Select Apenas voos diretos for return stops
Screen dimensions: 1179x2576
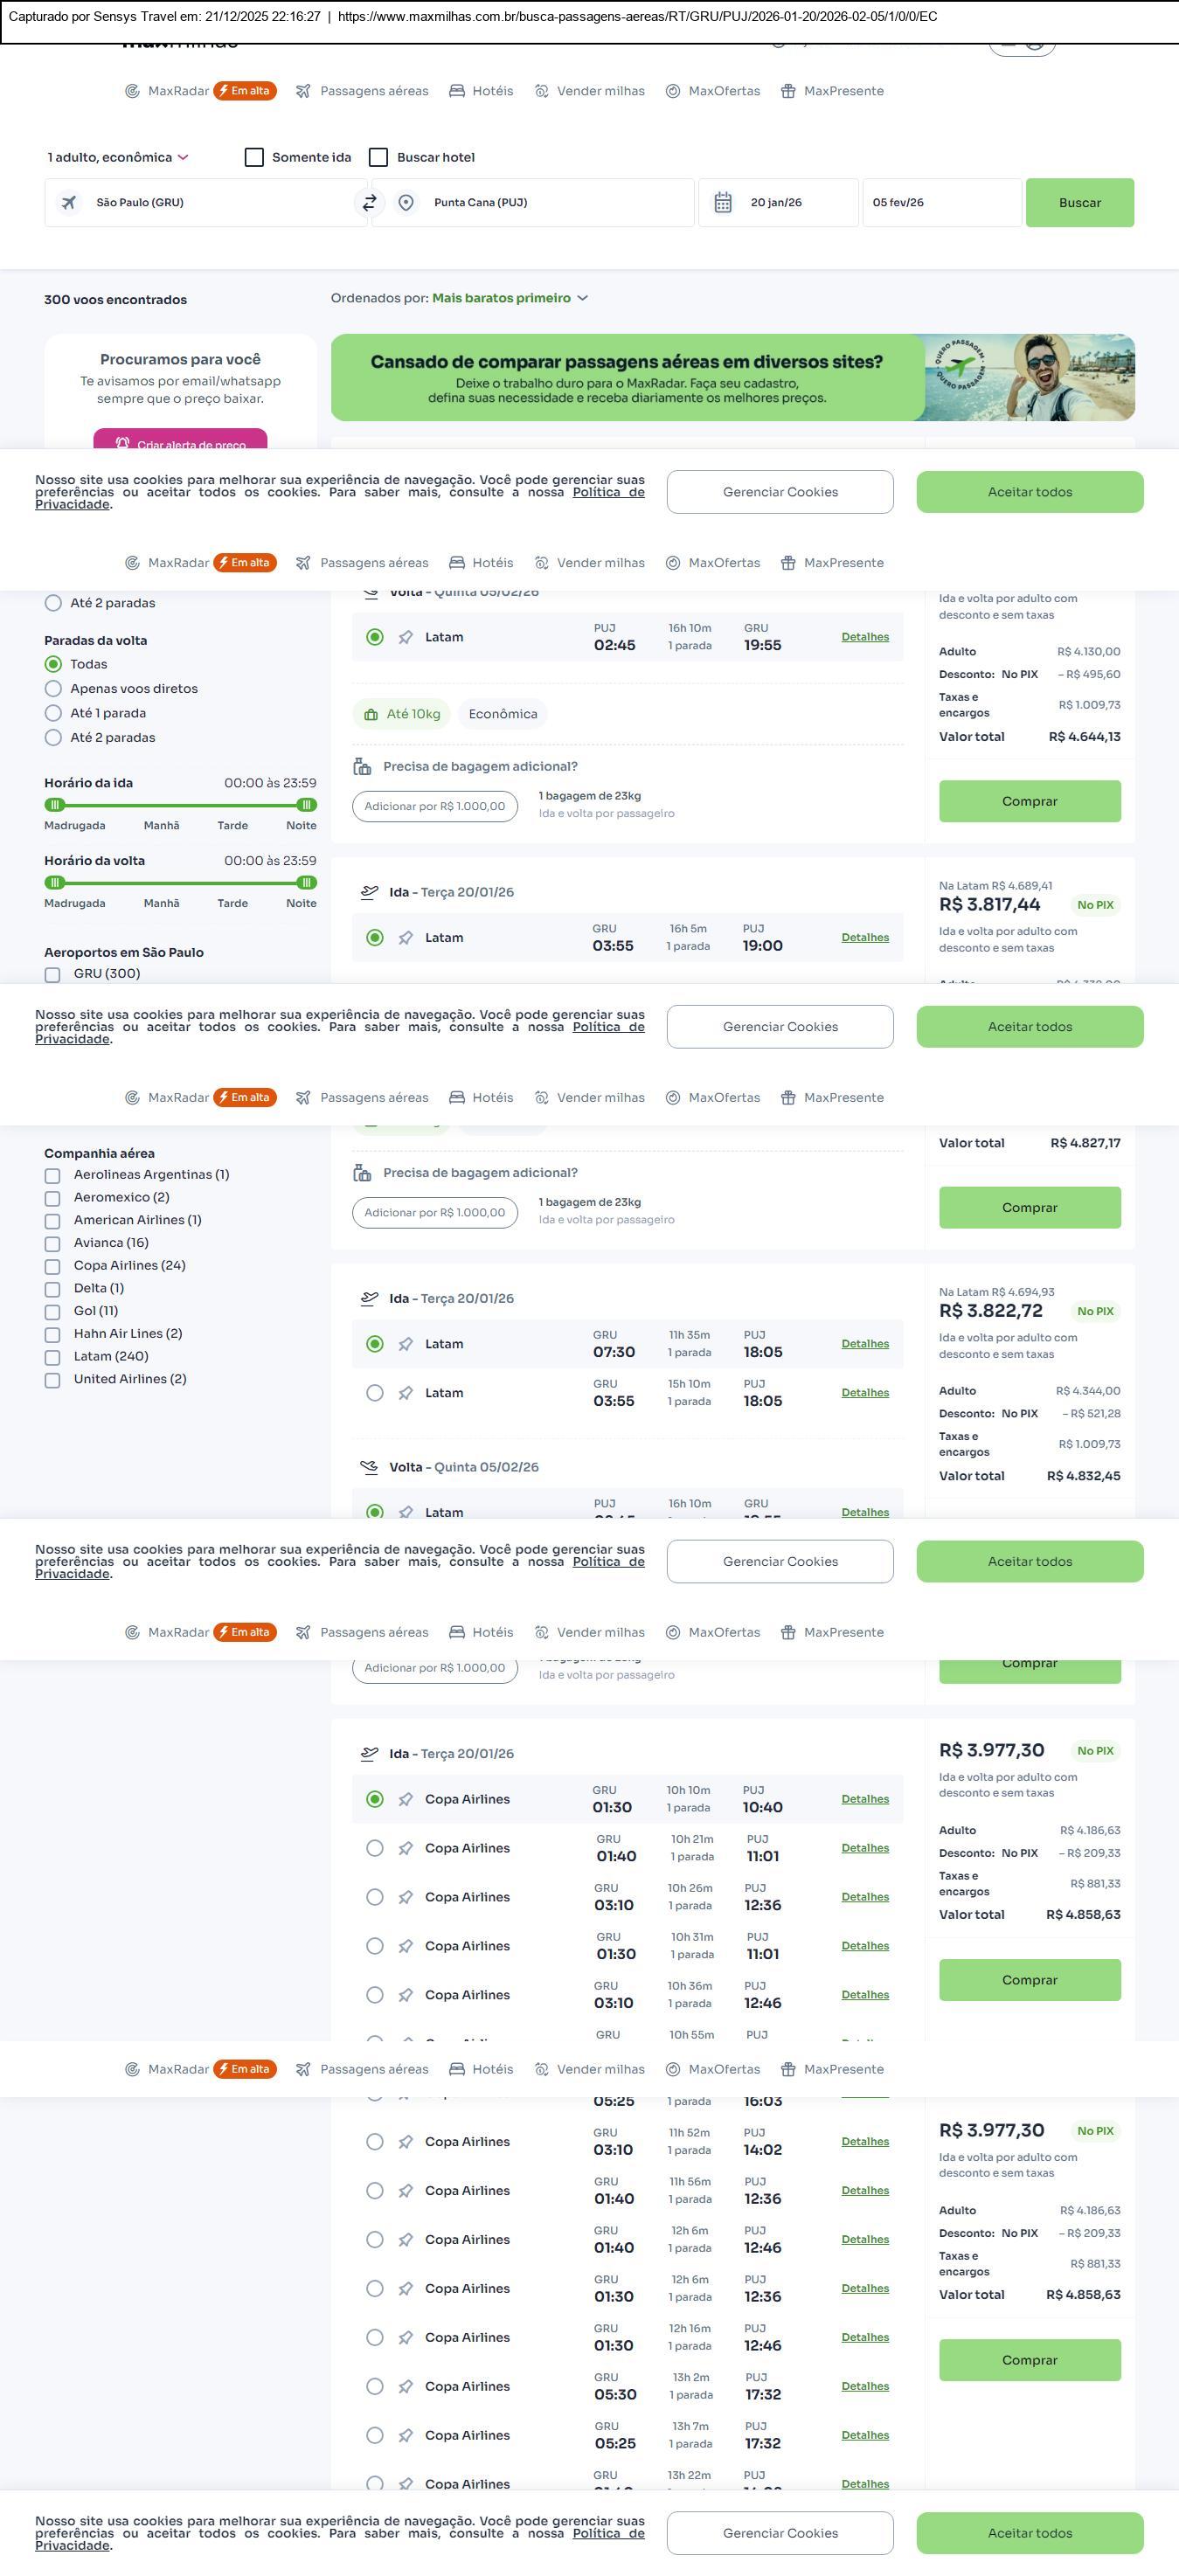tap(54, 689)
